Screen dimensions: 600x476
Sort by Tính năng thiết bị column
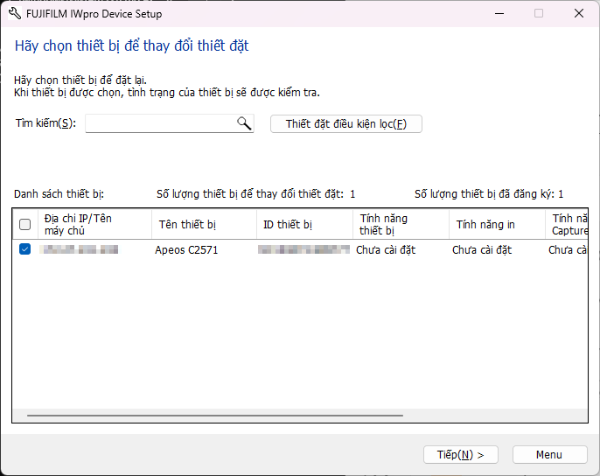(x=401, y=224)
